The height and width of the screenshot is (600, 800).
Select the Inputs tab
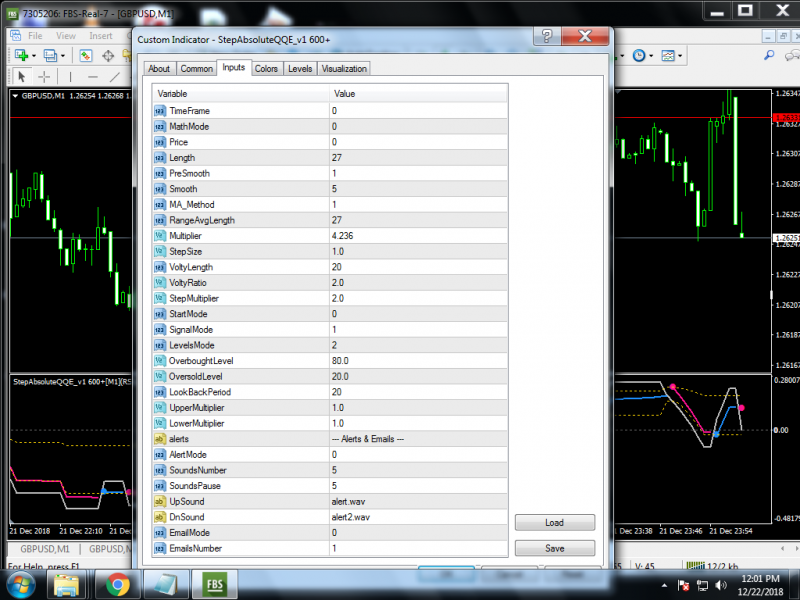[x=234, y=67]
